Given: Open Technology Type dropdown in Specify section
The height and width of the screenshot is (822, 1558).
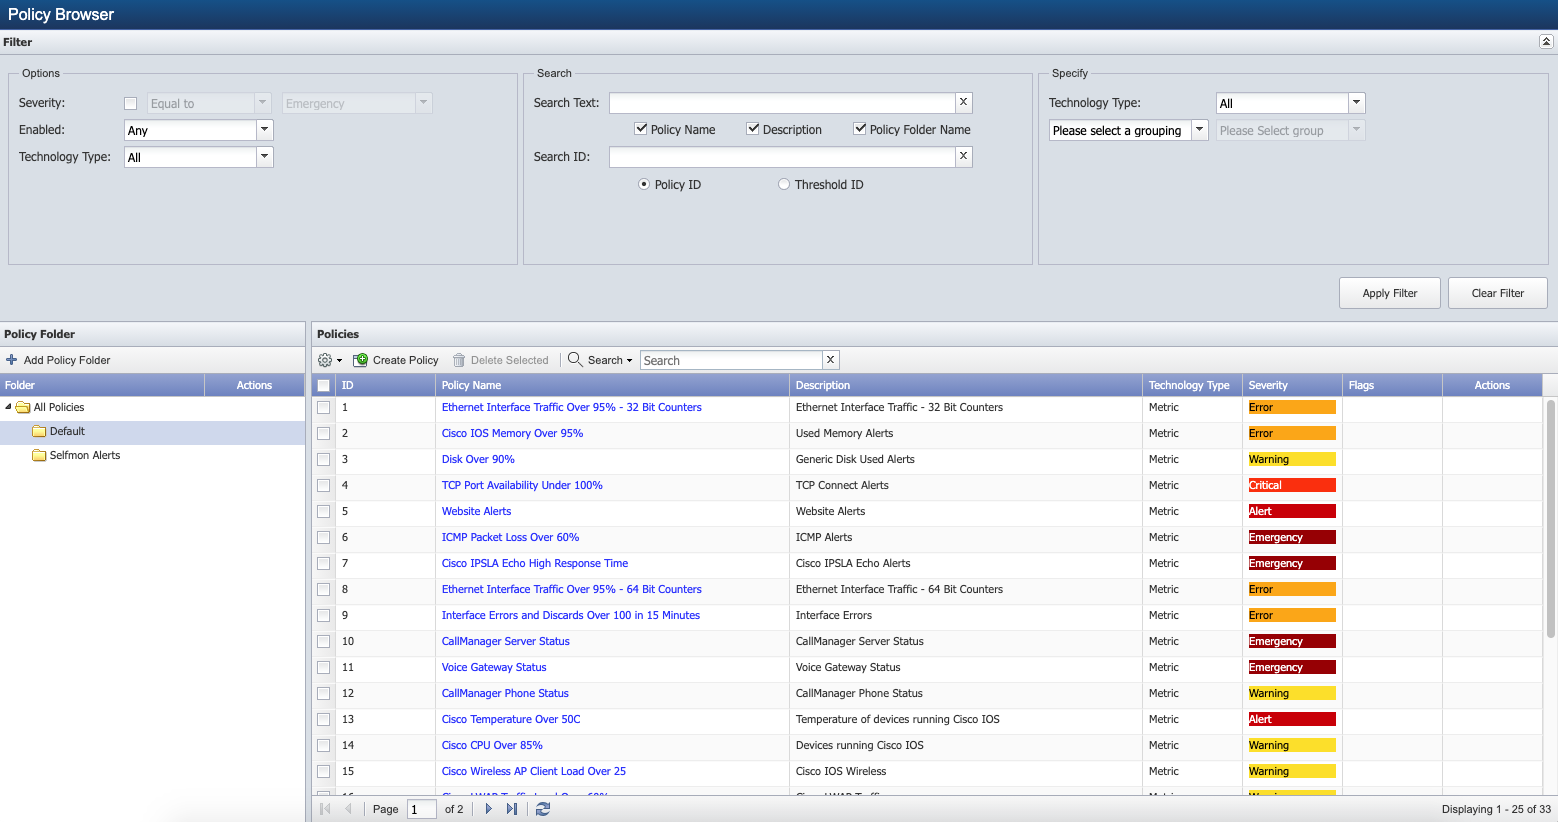Looking at the screenshot, I should click(1357, 103).
